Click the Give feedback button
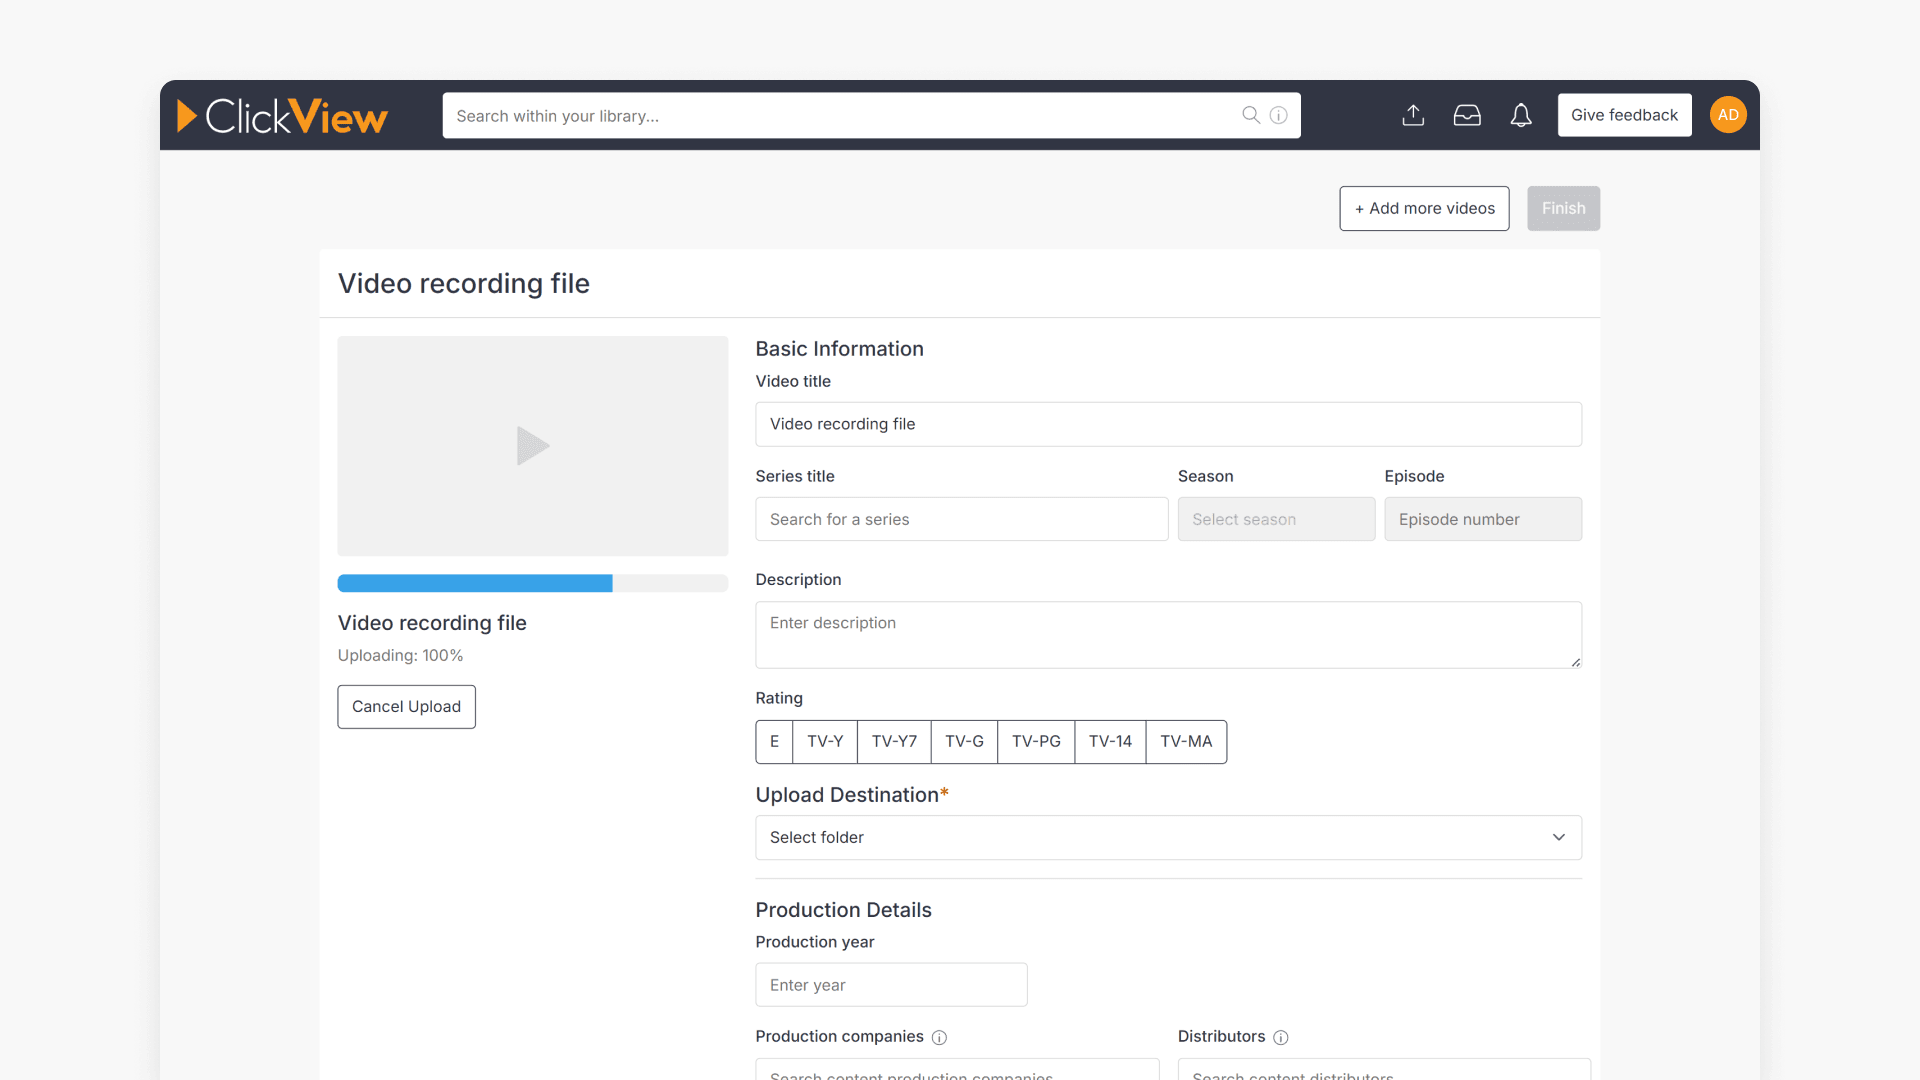The width and height of the screenshot is (1920, 1080). (x=1624, y=115)
